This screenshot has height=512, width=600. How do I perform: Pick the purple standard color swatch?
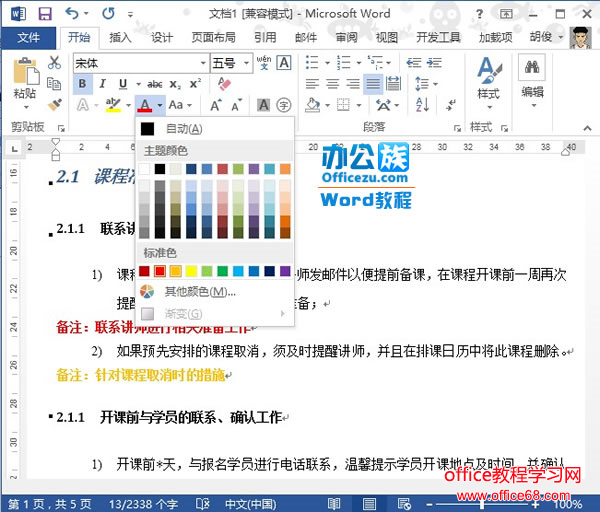285,271
